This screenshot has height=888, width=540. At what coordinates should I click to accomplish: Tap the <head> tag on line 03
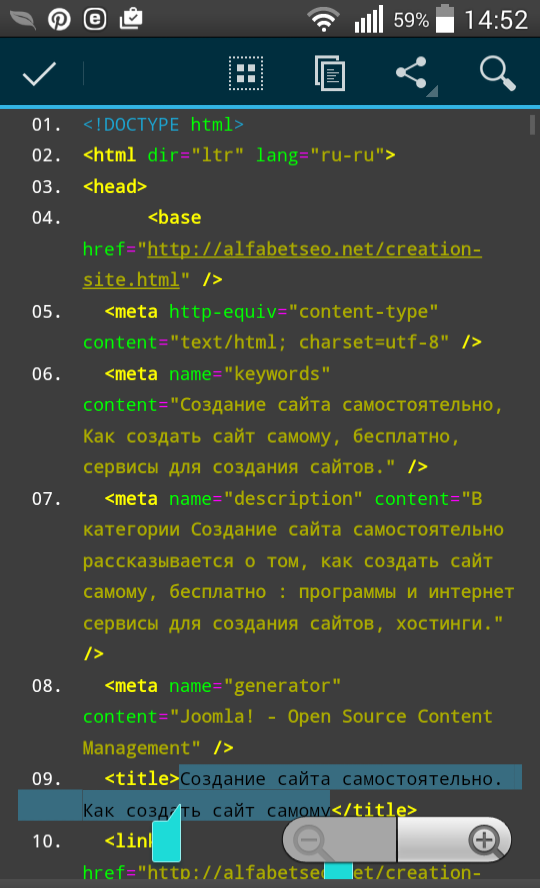[115, 186]
